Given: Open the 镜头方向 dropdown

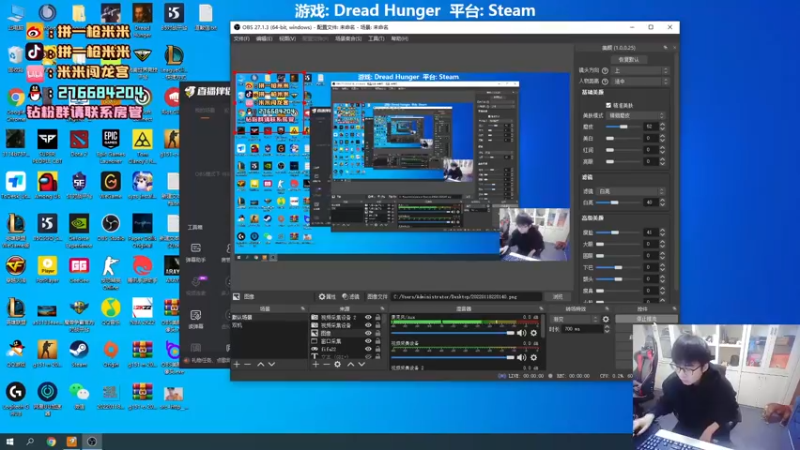Looking at the screenshot, I should point(640,70).
